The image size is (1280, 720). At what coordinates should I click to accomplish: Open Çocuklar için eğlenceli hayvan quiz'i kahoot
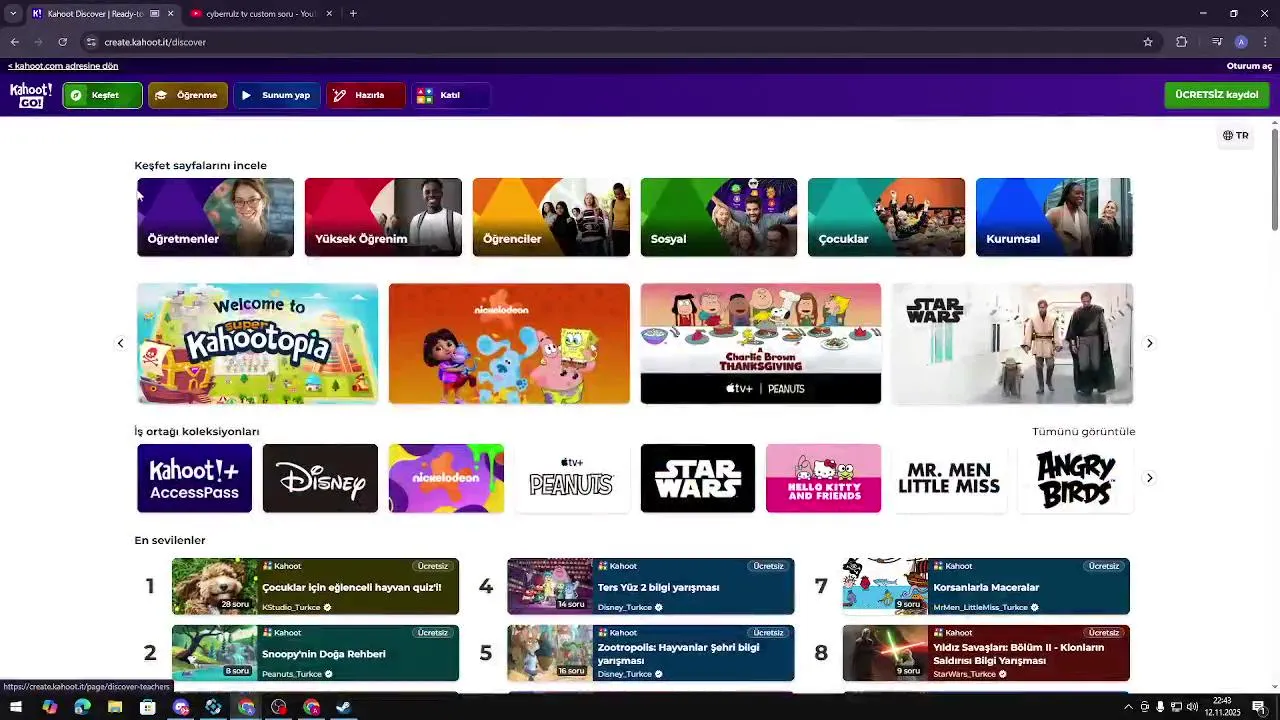coord(315,586)
